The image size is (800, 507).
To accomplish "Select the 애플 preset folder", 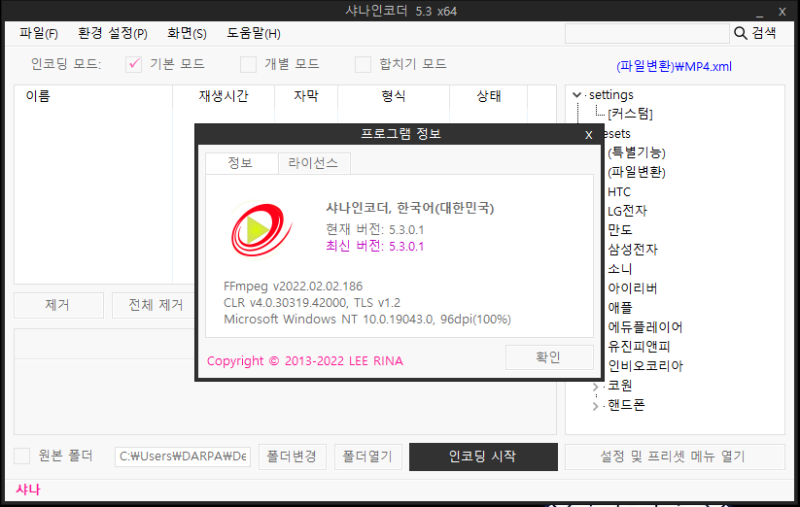I will [x=620, y=308].
